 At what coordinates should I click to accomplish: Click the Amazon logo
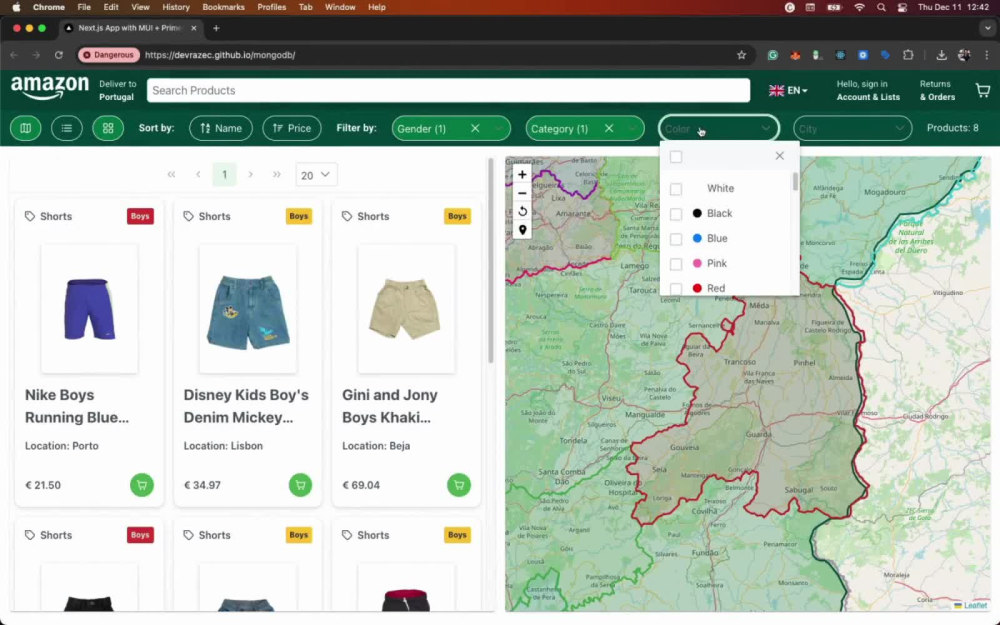pos(50,88)
